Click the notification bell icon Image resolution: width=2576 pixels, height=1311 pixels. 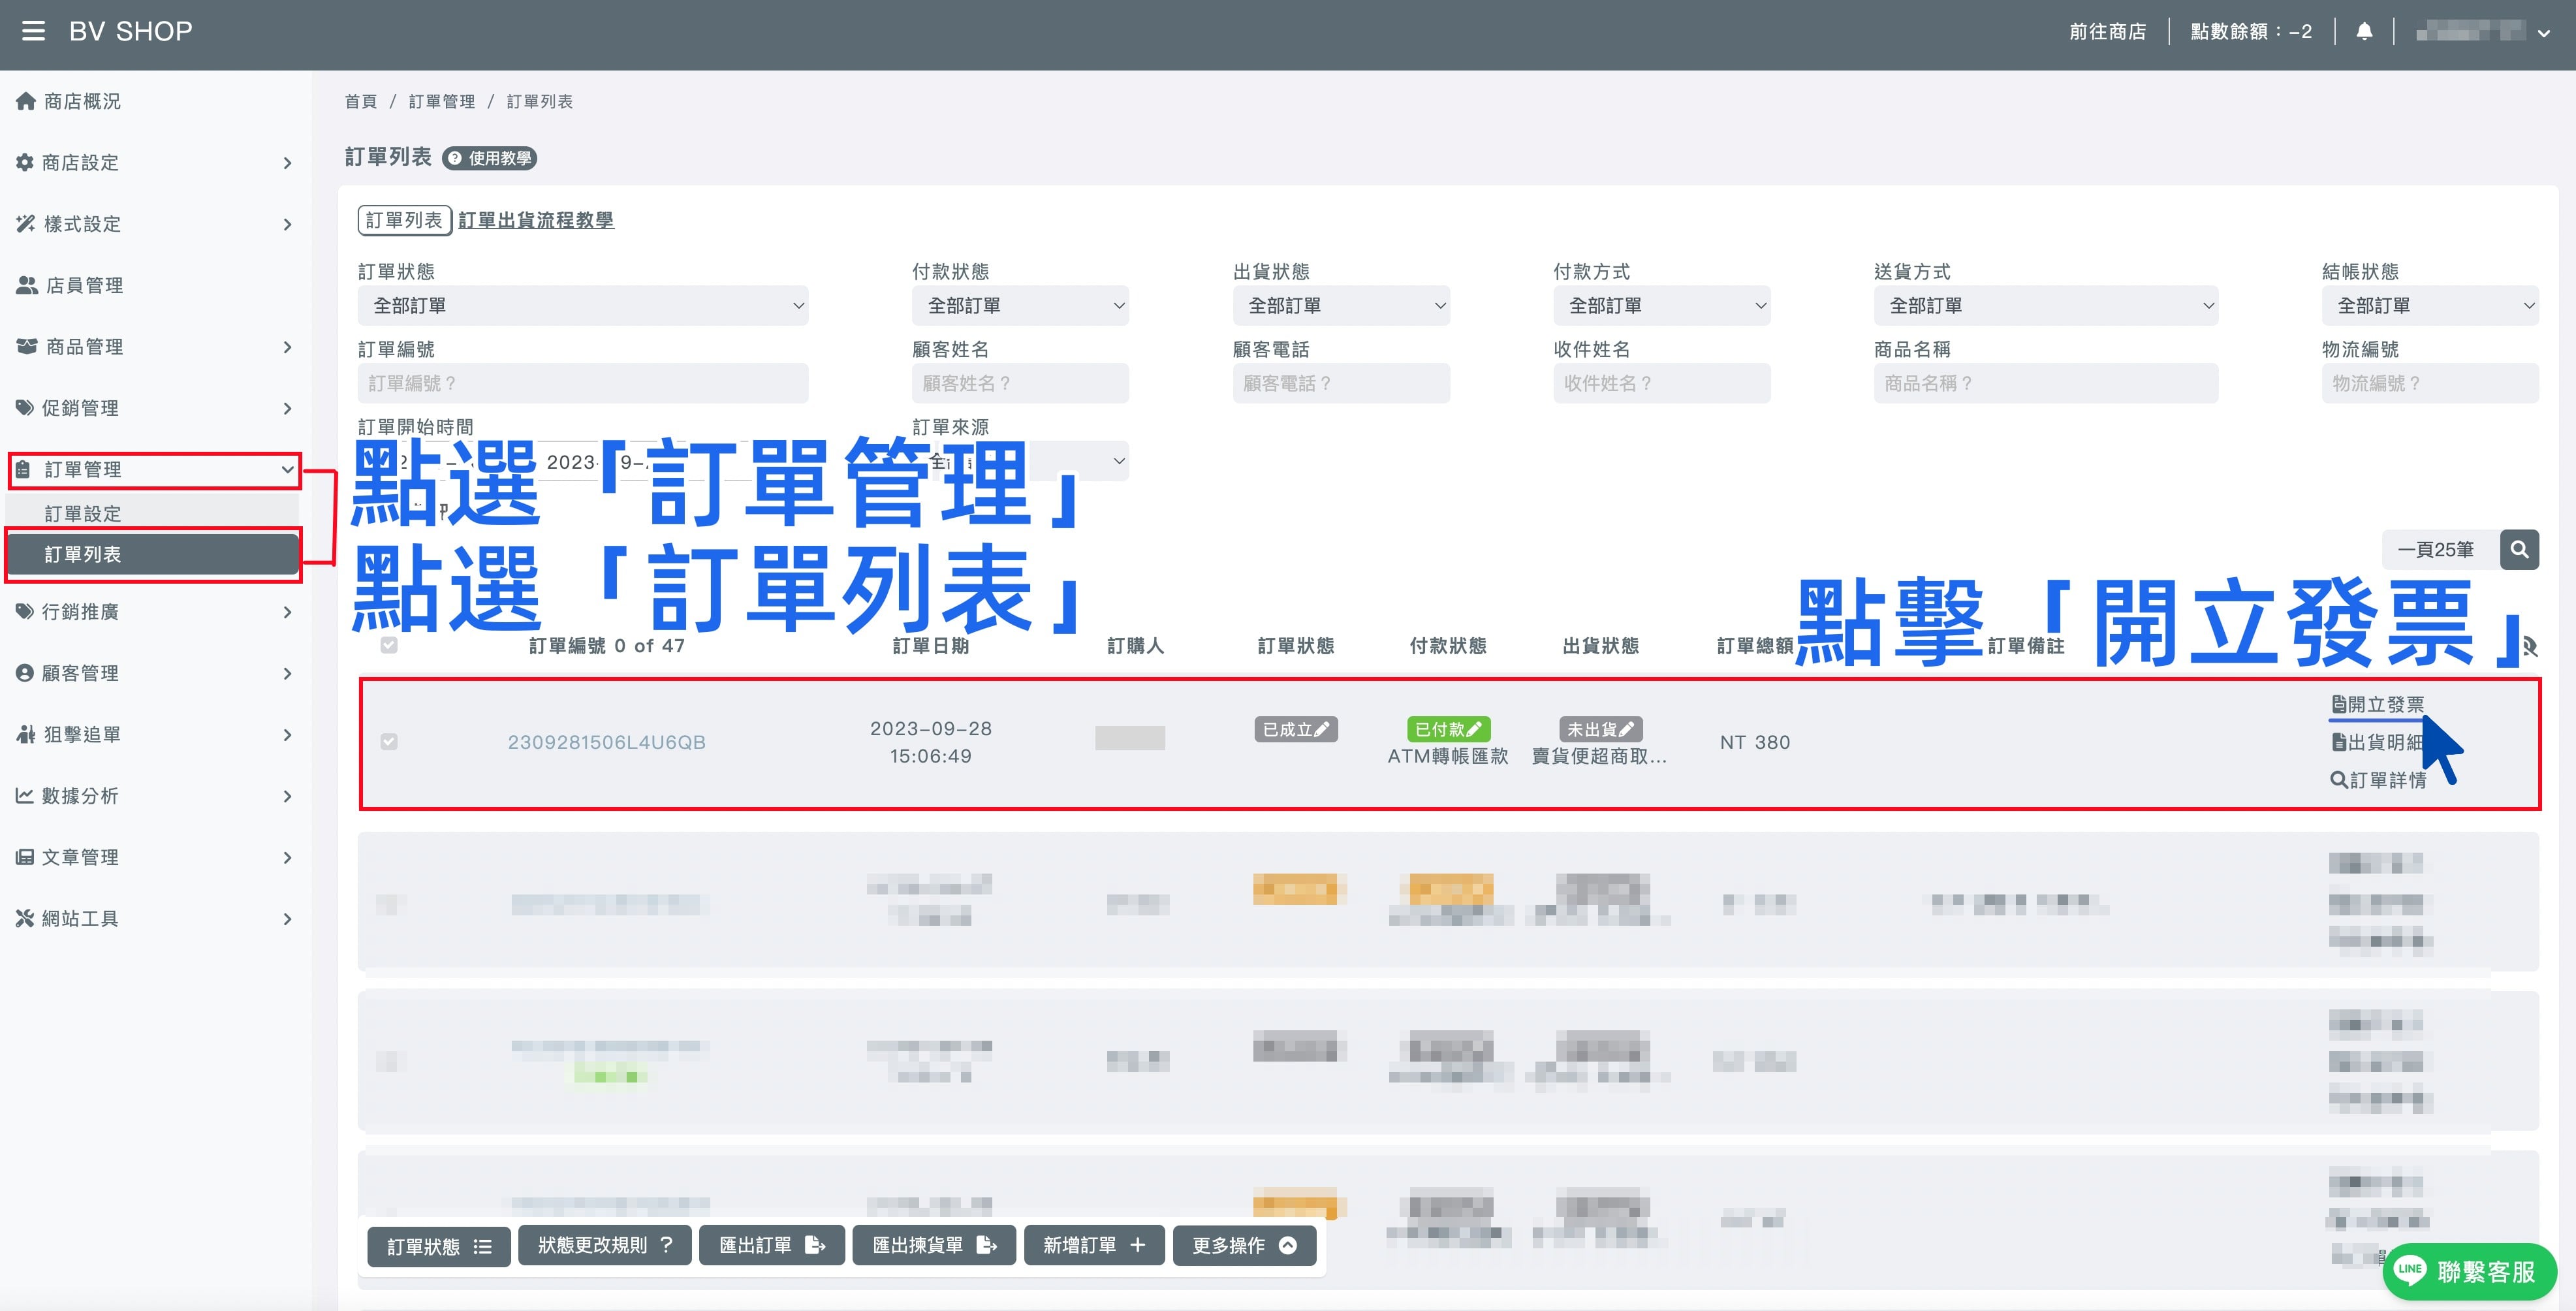(x=2365, y=31)
